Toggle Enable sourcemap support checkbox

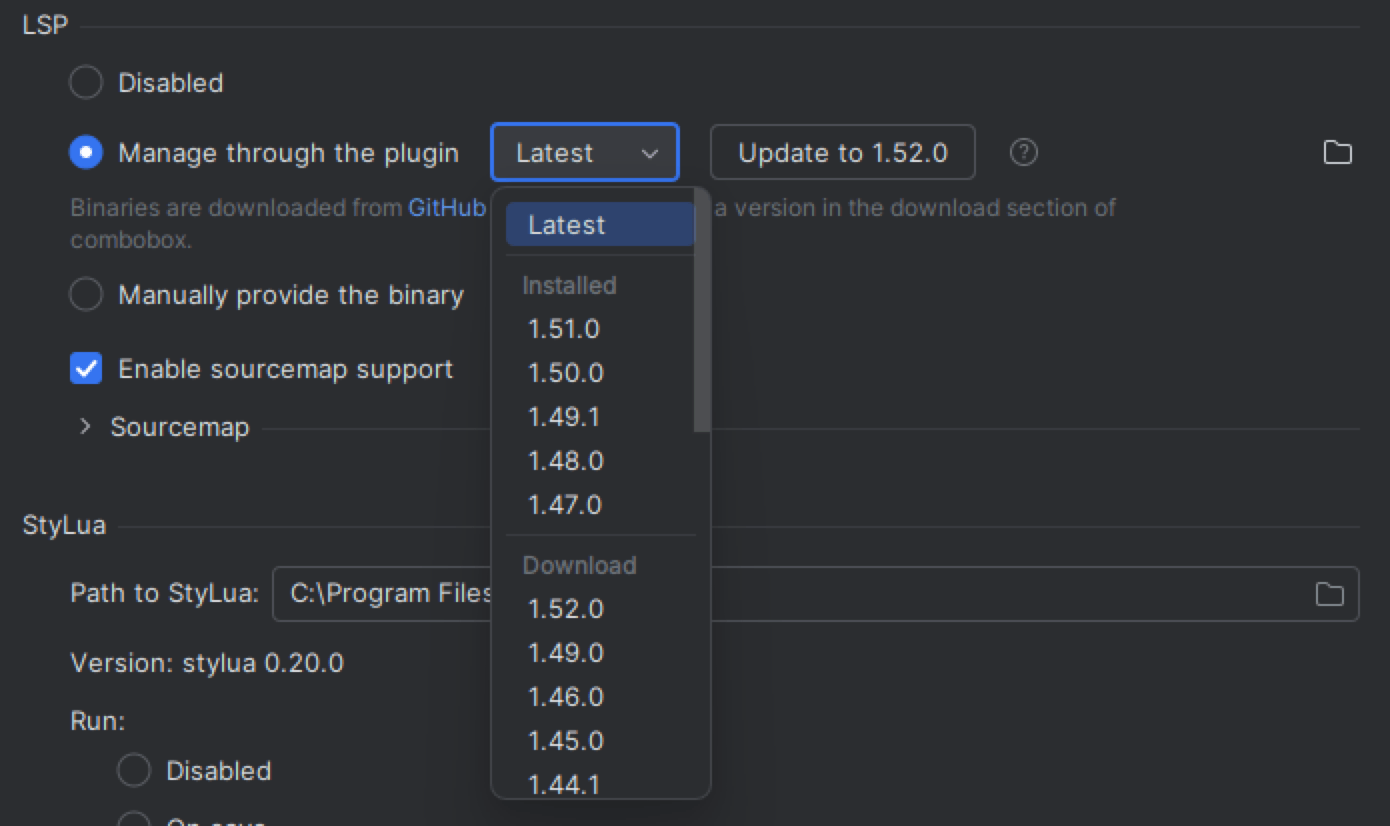pos(86,369)
